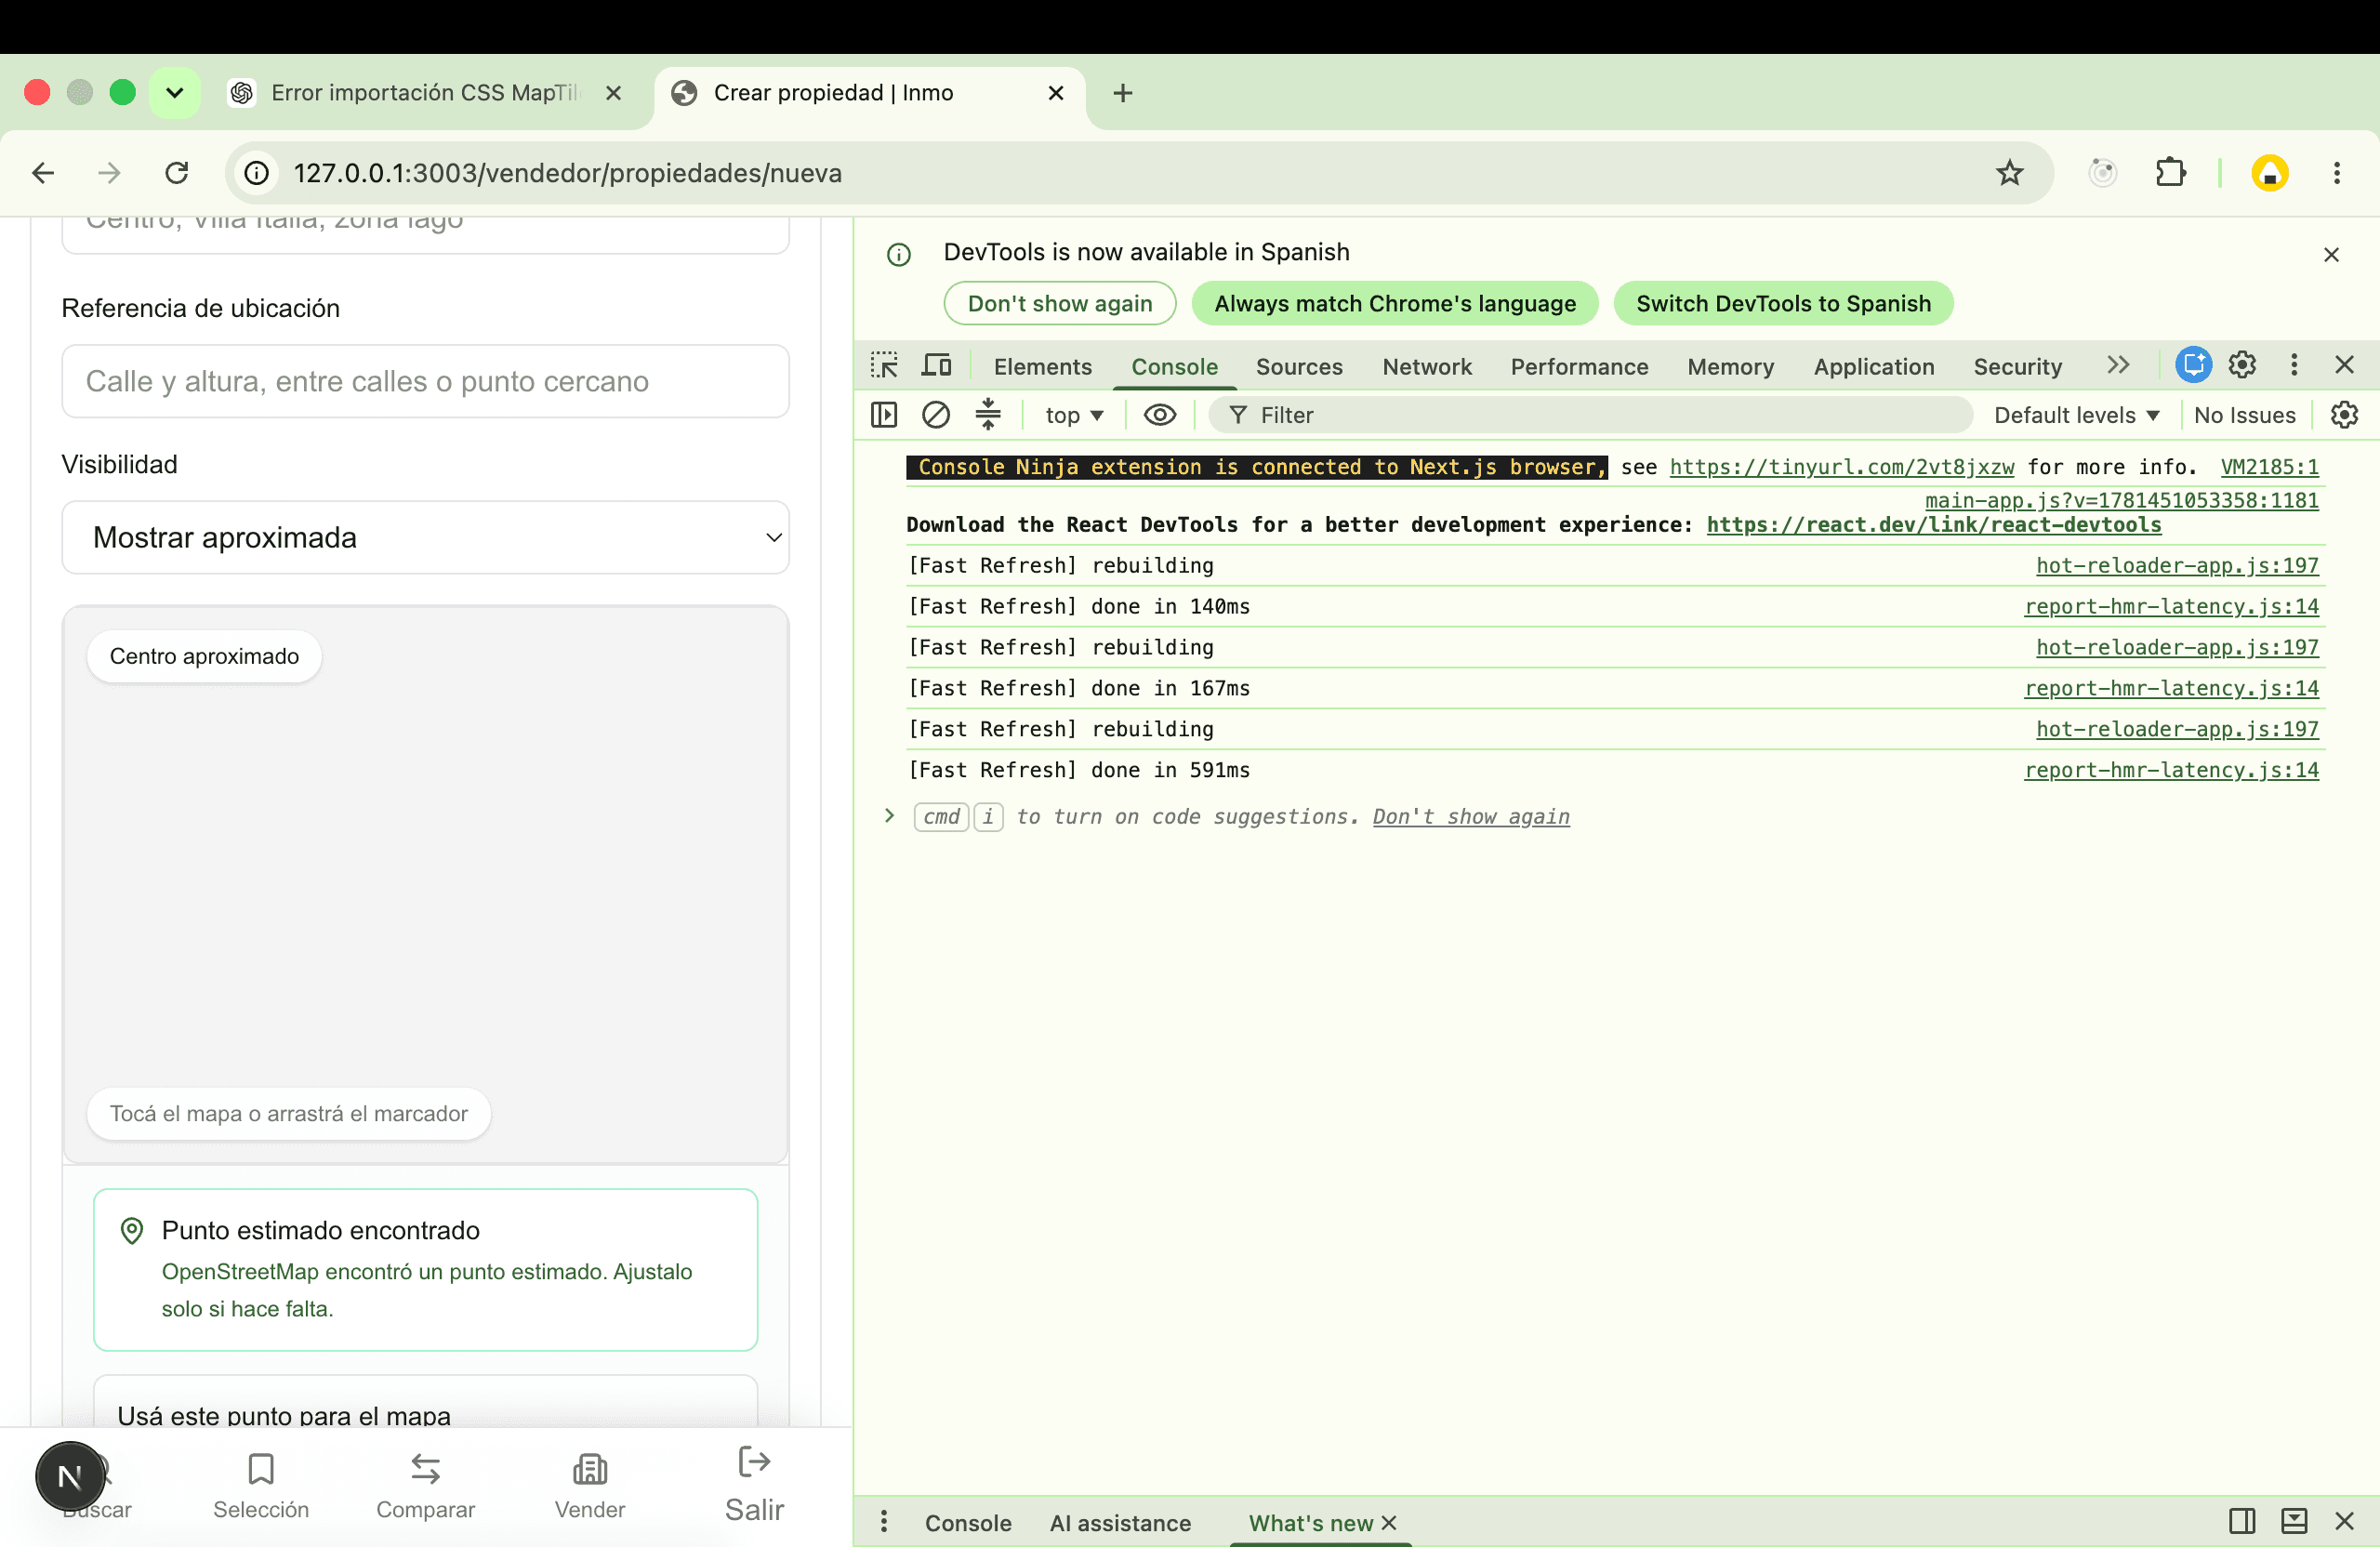This screenshot has width=2380, height=1547.
Task: Open VM2185:1 source link
Action: pos(2269,467)
